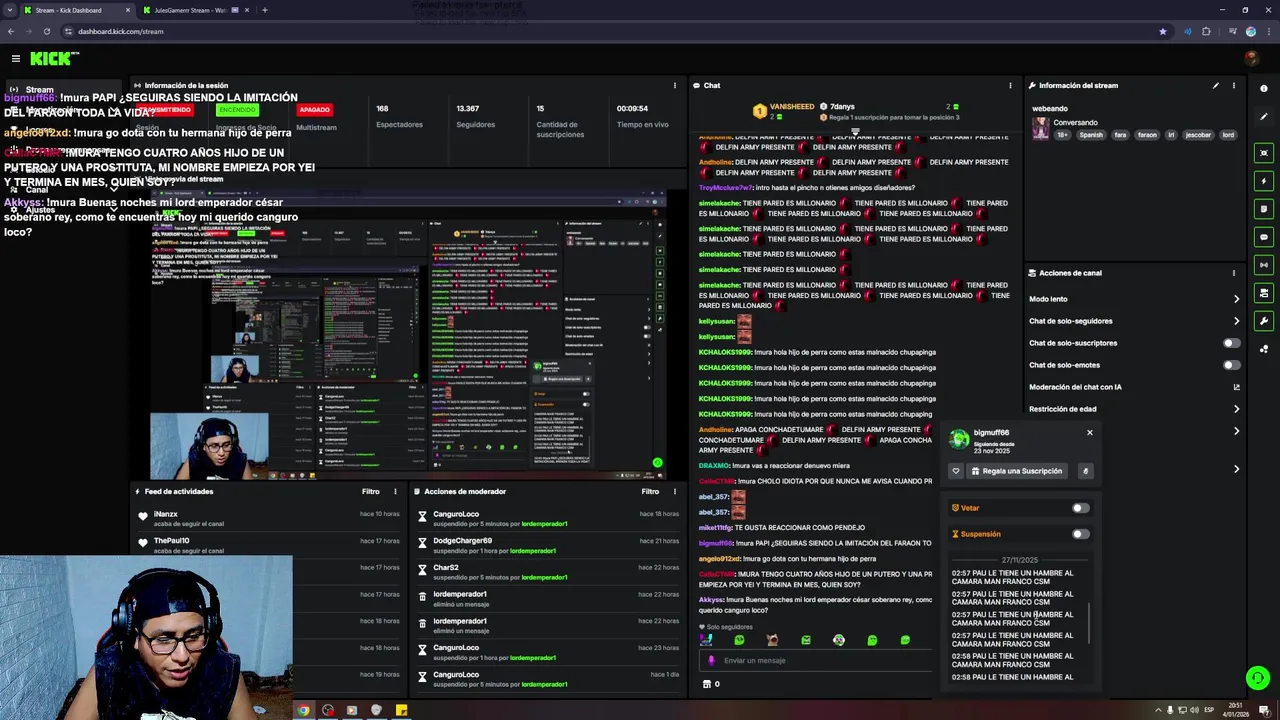Bookmark this page with the star icon

click(1162, 31)
